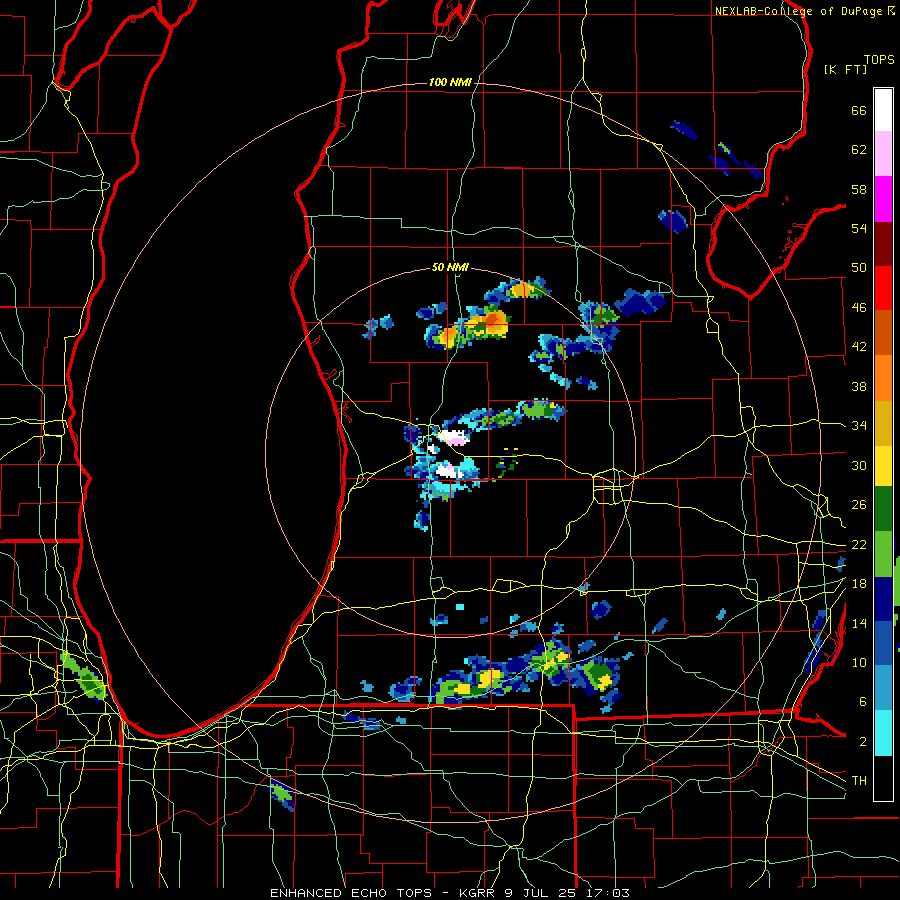Click the bright red 46 kft legend swatch
Screen dimensions: 900x900
pos(883,288)
